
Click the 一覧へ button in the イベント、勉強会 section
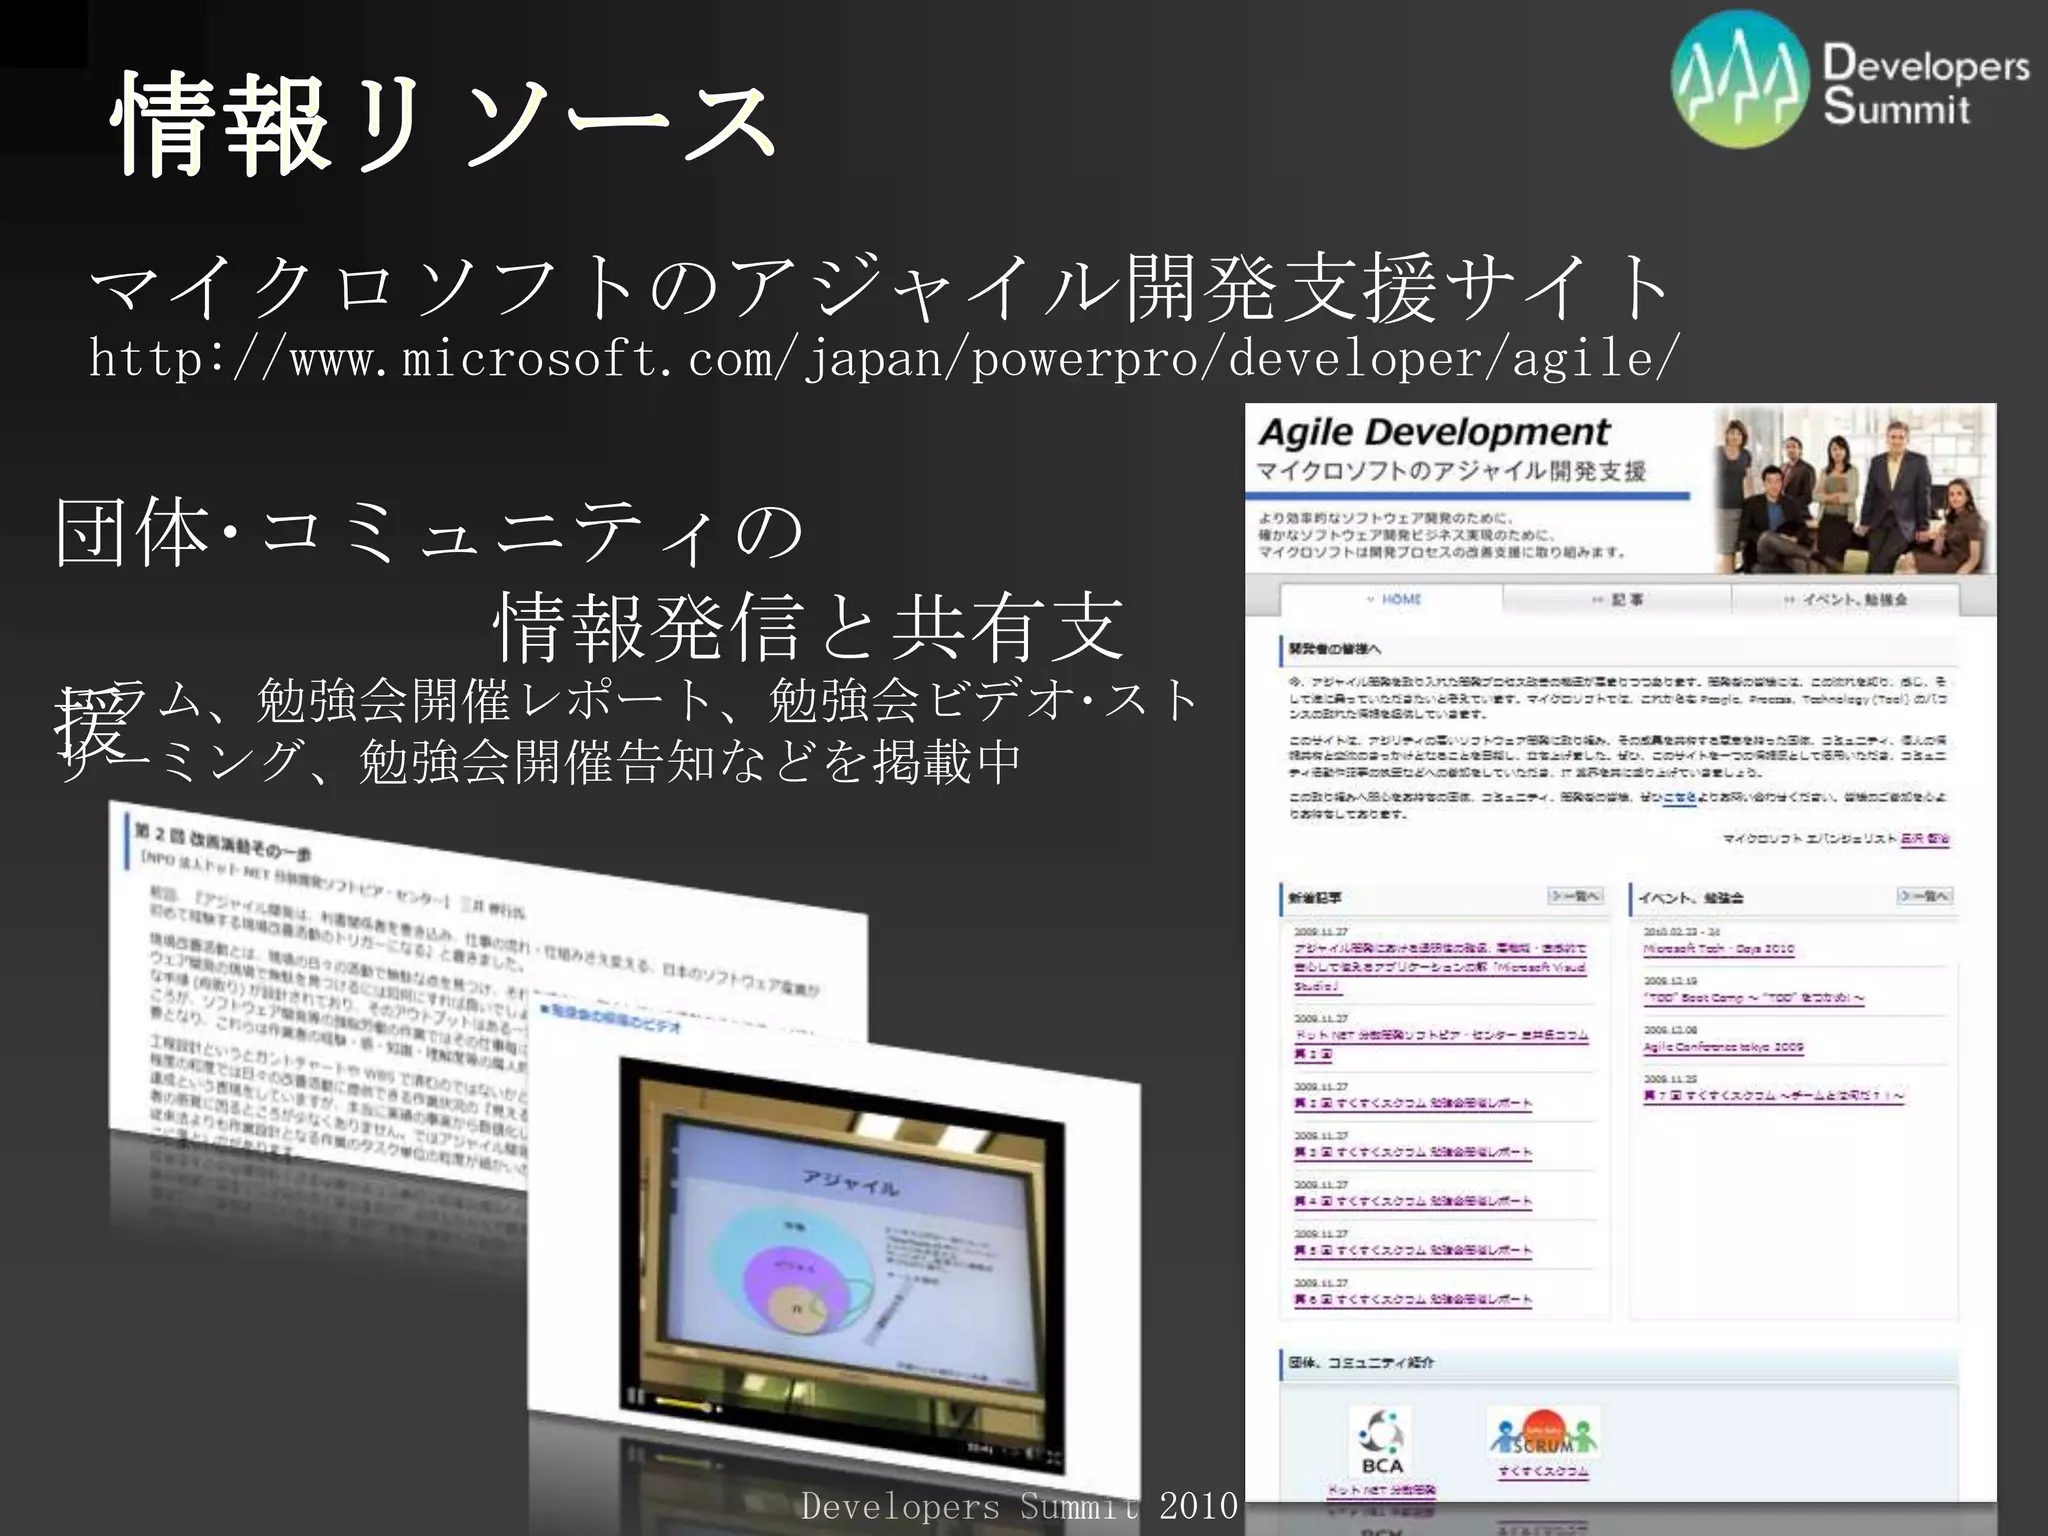(x=1924, y=896)
